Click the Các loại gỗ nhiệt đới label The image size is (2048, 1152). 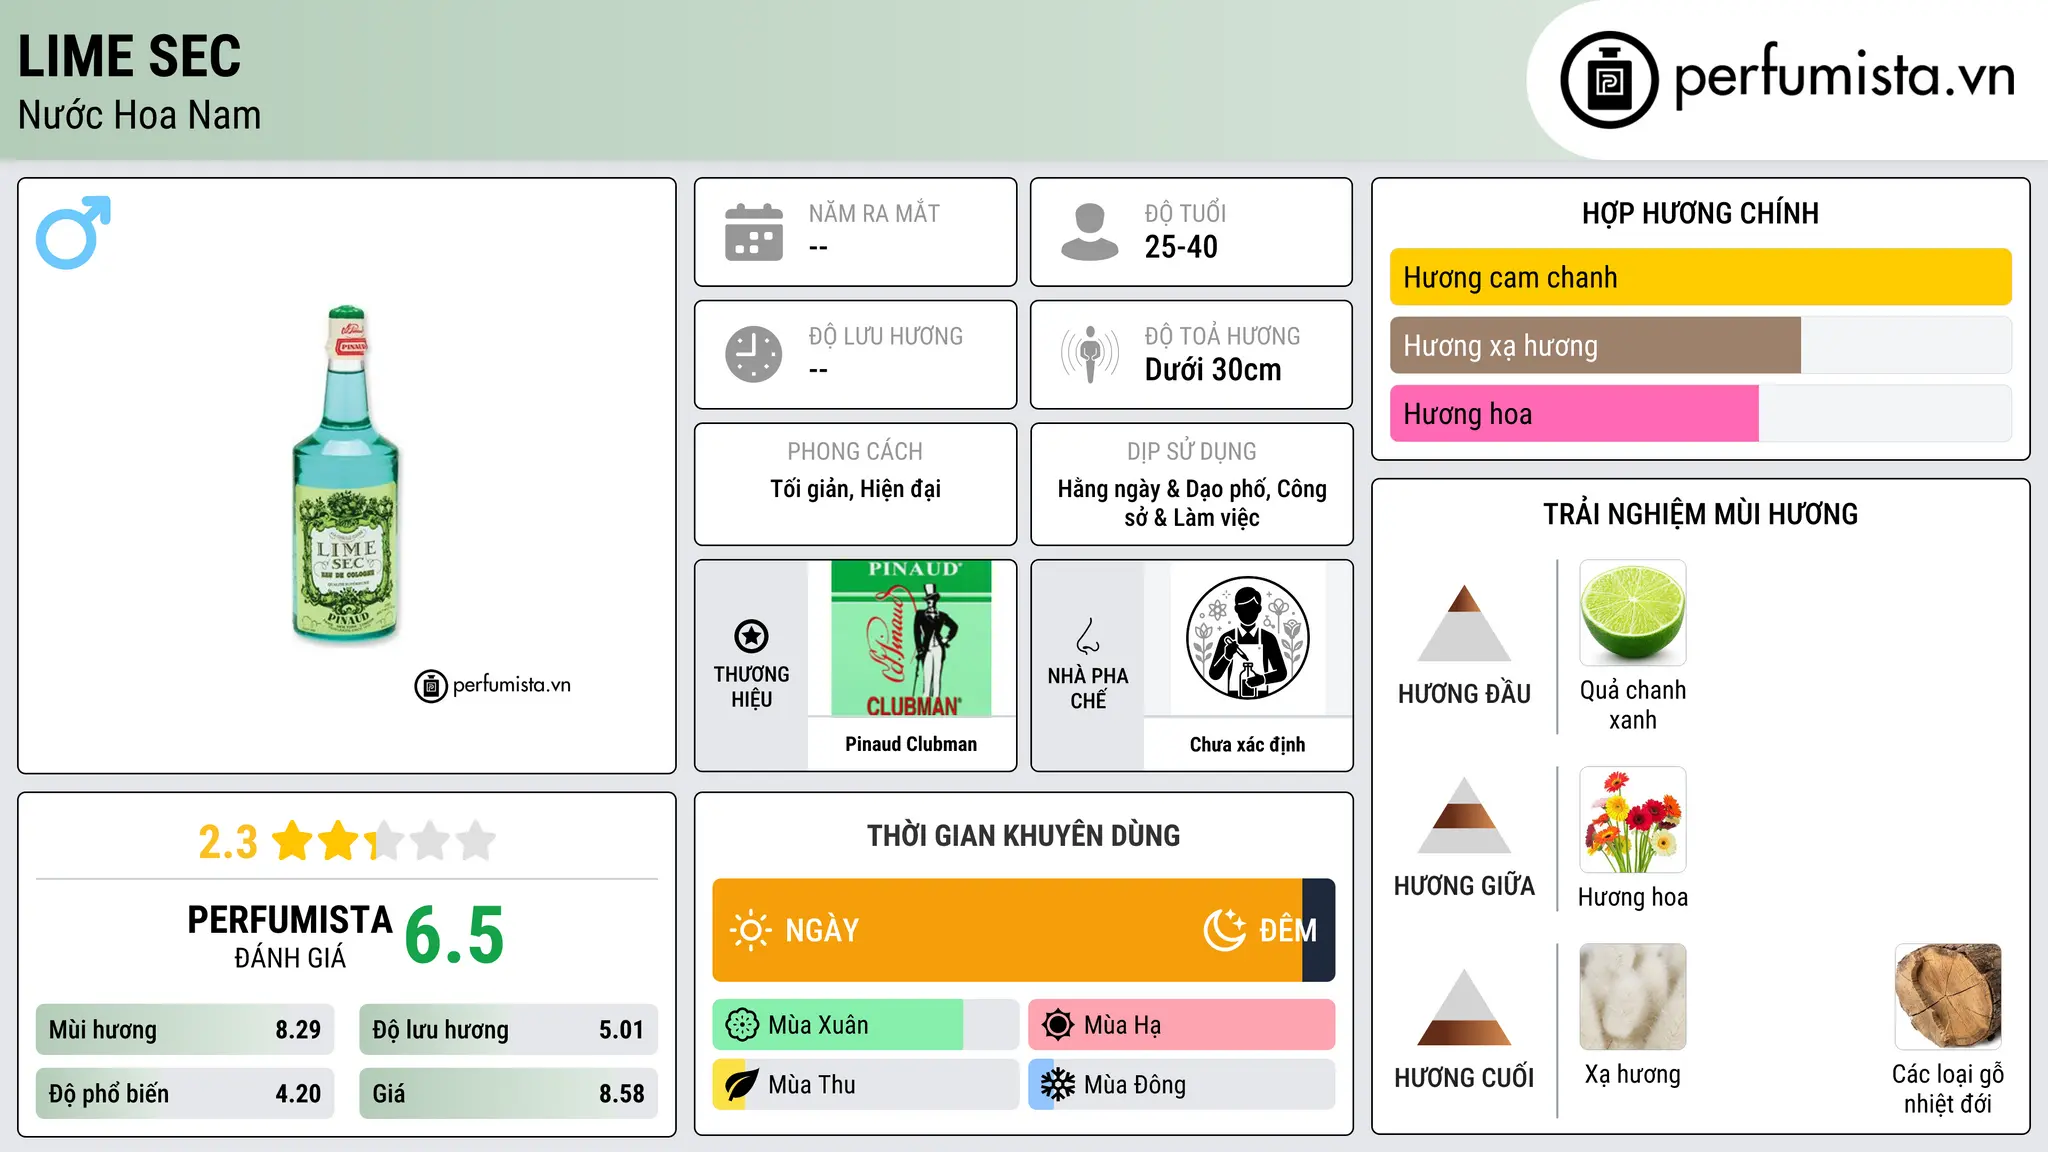[1948, 1089]
